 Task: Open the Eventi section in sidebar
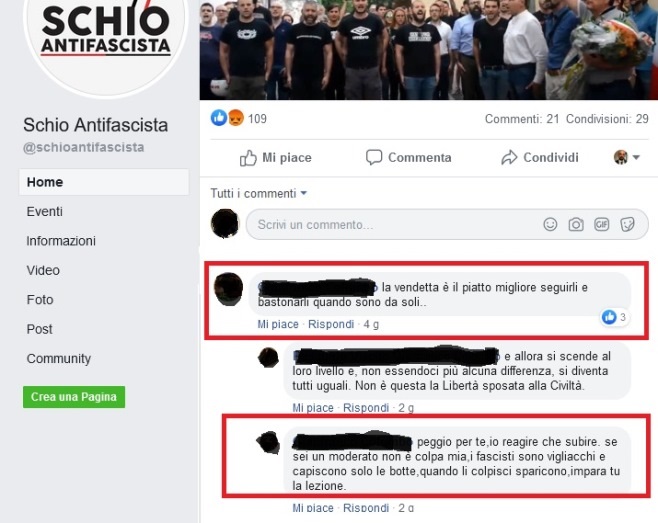click(x=44, y=212)
